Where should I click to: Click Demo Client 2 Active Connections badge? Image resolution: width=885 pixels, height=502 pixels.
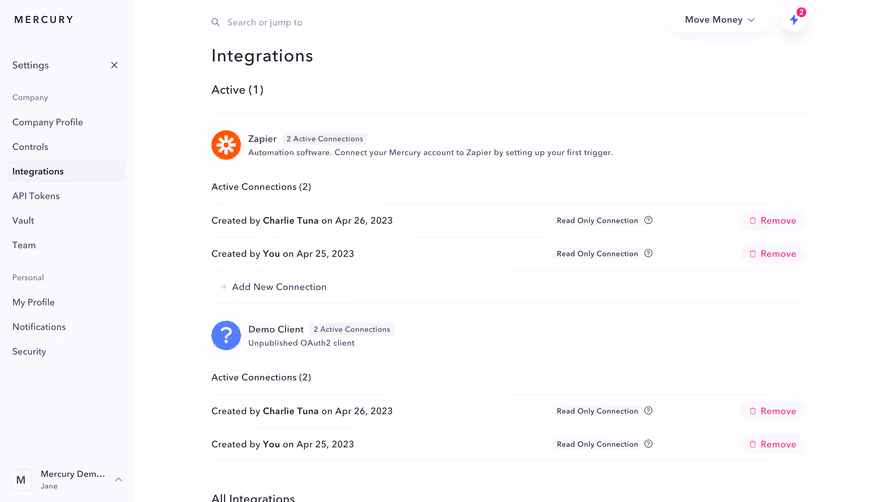click(x=352, y=329)
